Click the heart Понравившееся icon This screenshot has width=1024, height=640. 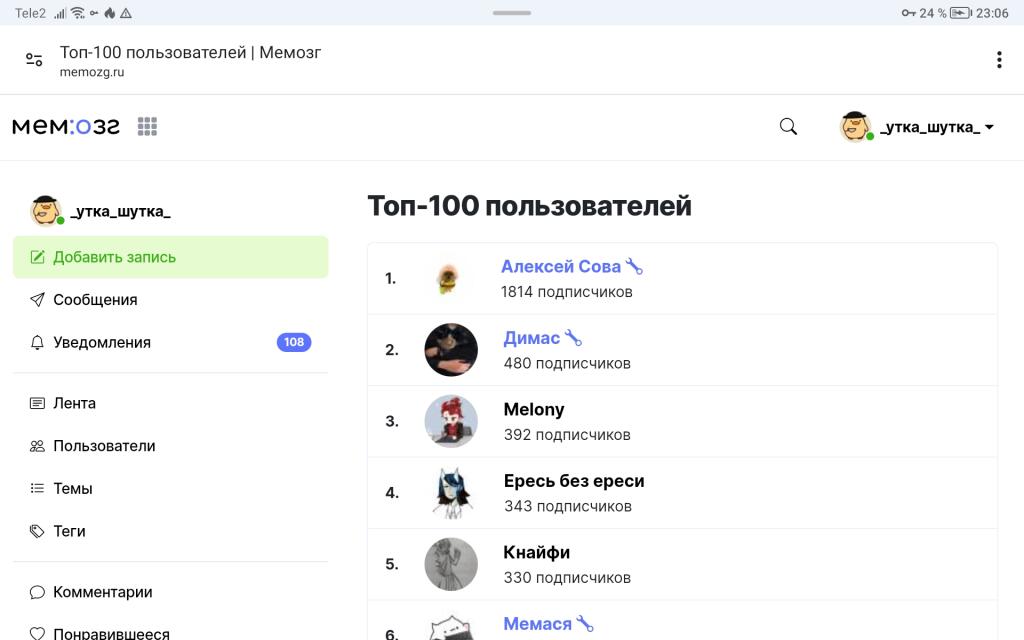37,633
